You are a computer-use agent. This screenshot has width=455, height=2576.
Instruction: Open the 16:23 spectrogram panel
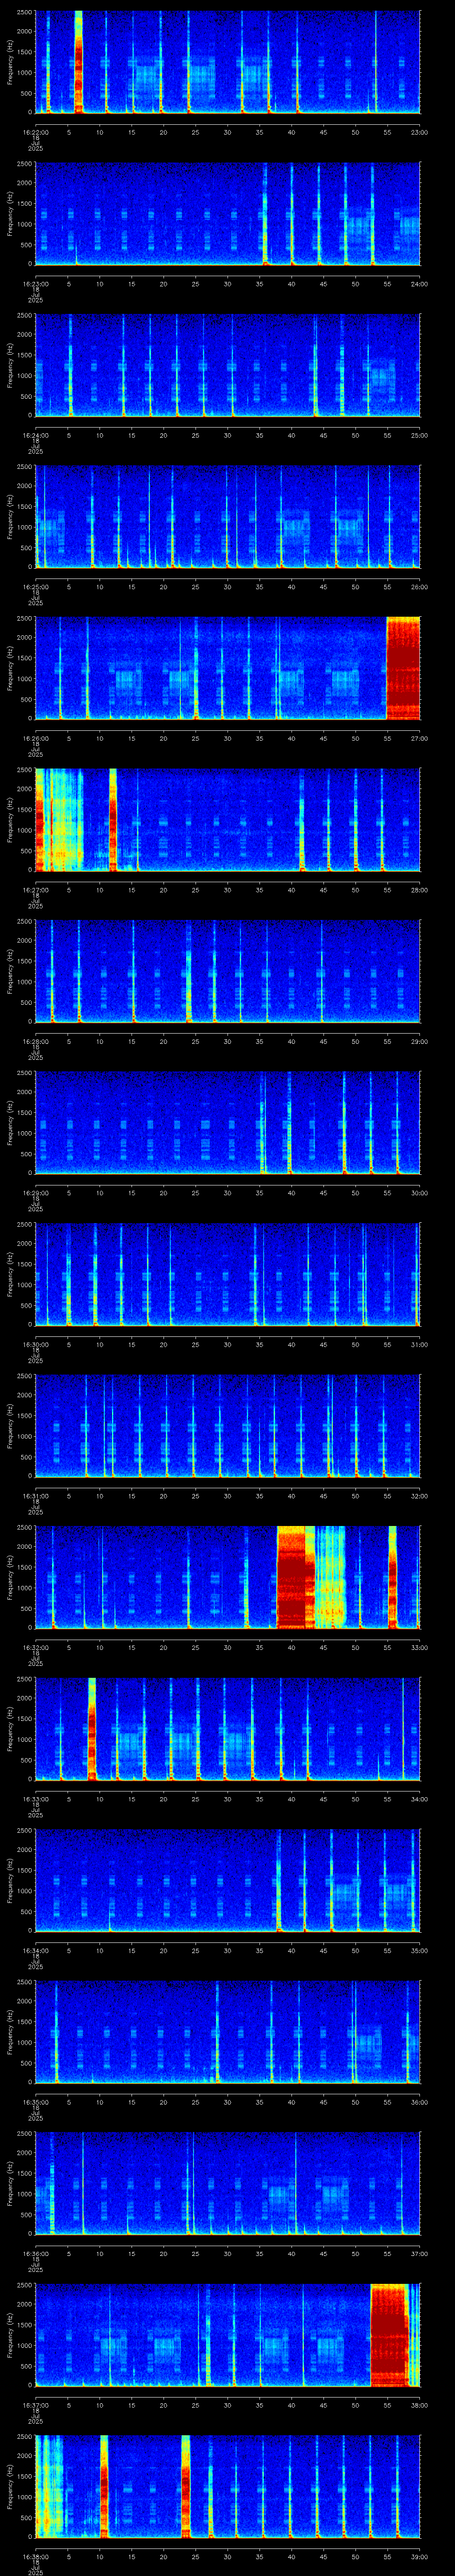click(x=227, y=214)
